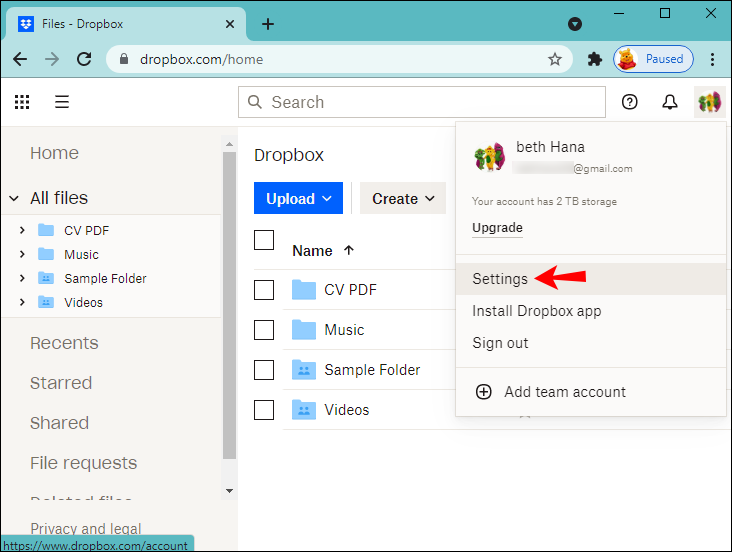Click the plus icon beside Add team account
The image size is (732, 552).
point(484,392)
